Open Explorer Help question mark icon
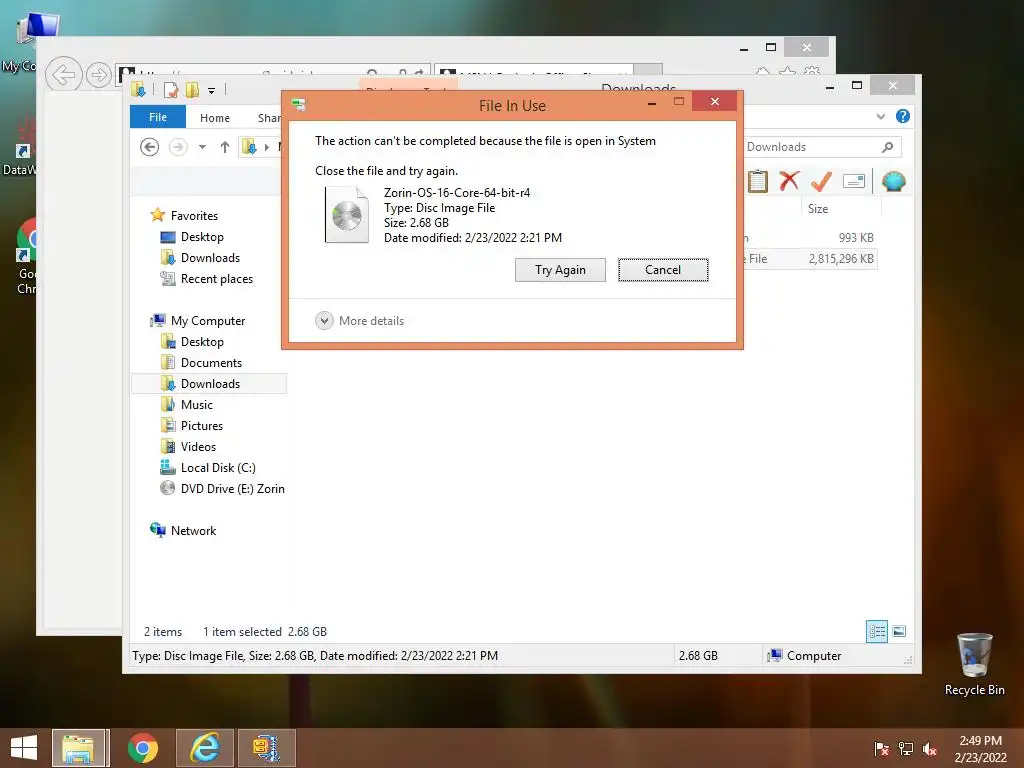Screen dimensions: 1024x768 [x=903, y=116]
